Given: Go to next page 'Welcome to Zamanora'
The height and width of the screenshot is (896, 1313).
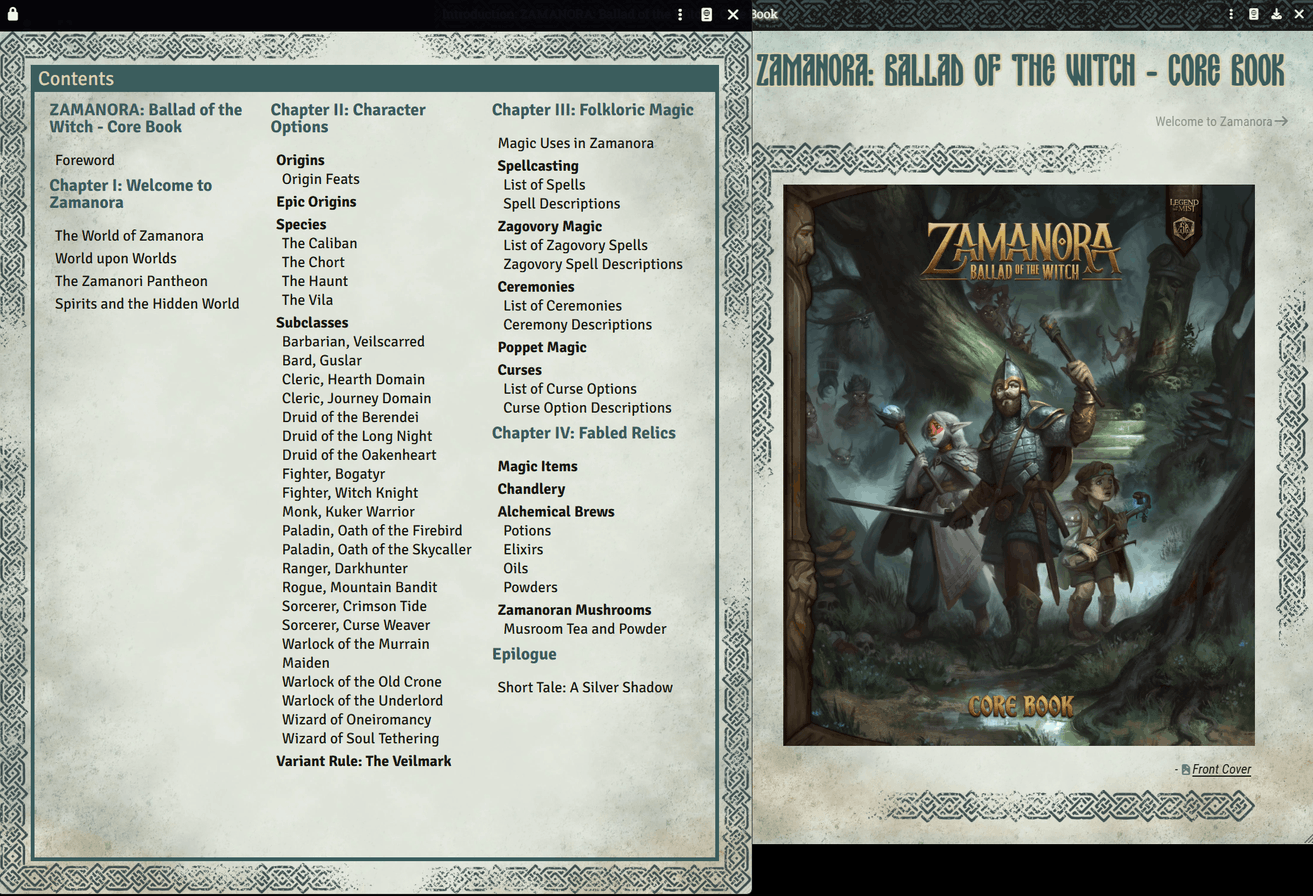Looking at the screenshot, I should (1221, 121).
